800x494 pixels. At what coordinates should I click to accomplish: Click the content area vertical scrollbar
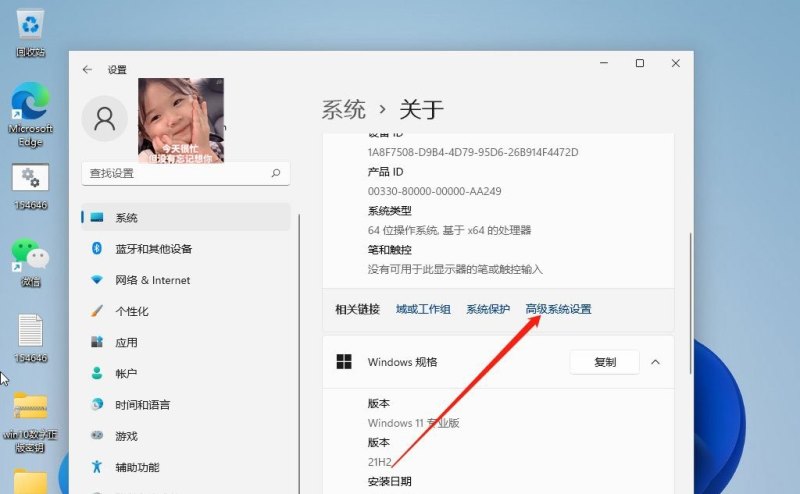point(690,304)
